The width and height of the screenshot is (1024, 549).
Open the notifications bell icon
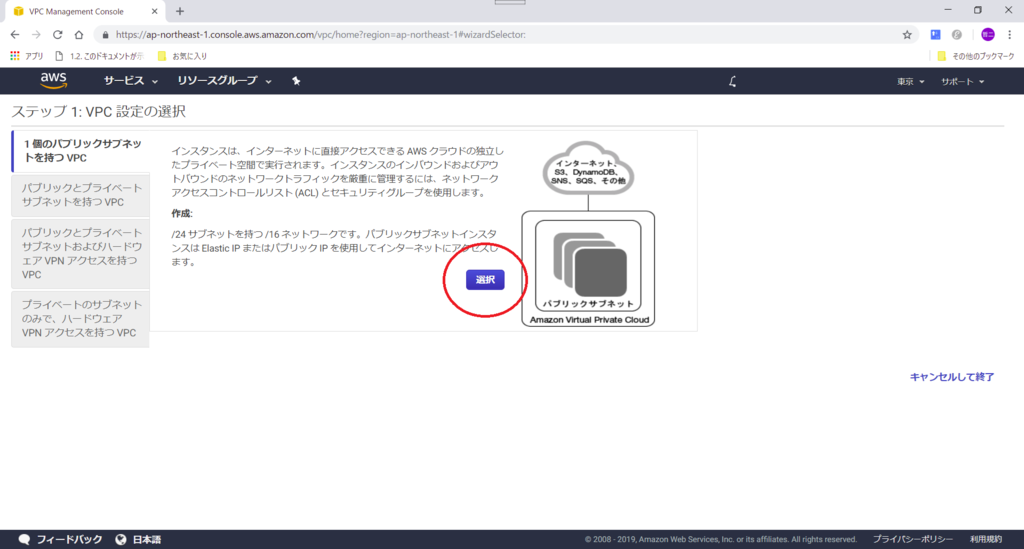pyautogui.click(x=732, y=82)
